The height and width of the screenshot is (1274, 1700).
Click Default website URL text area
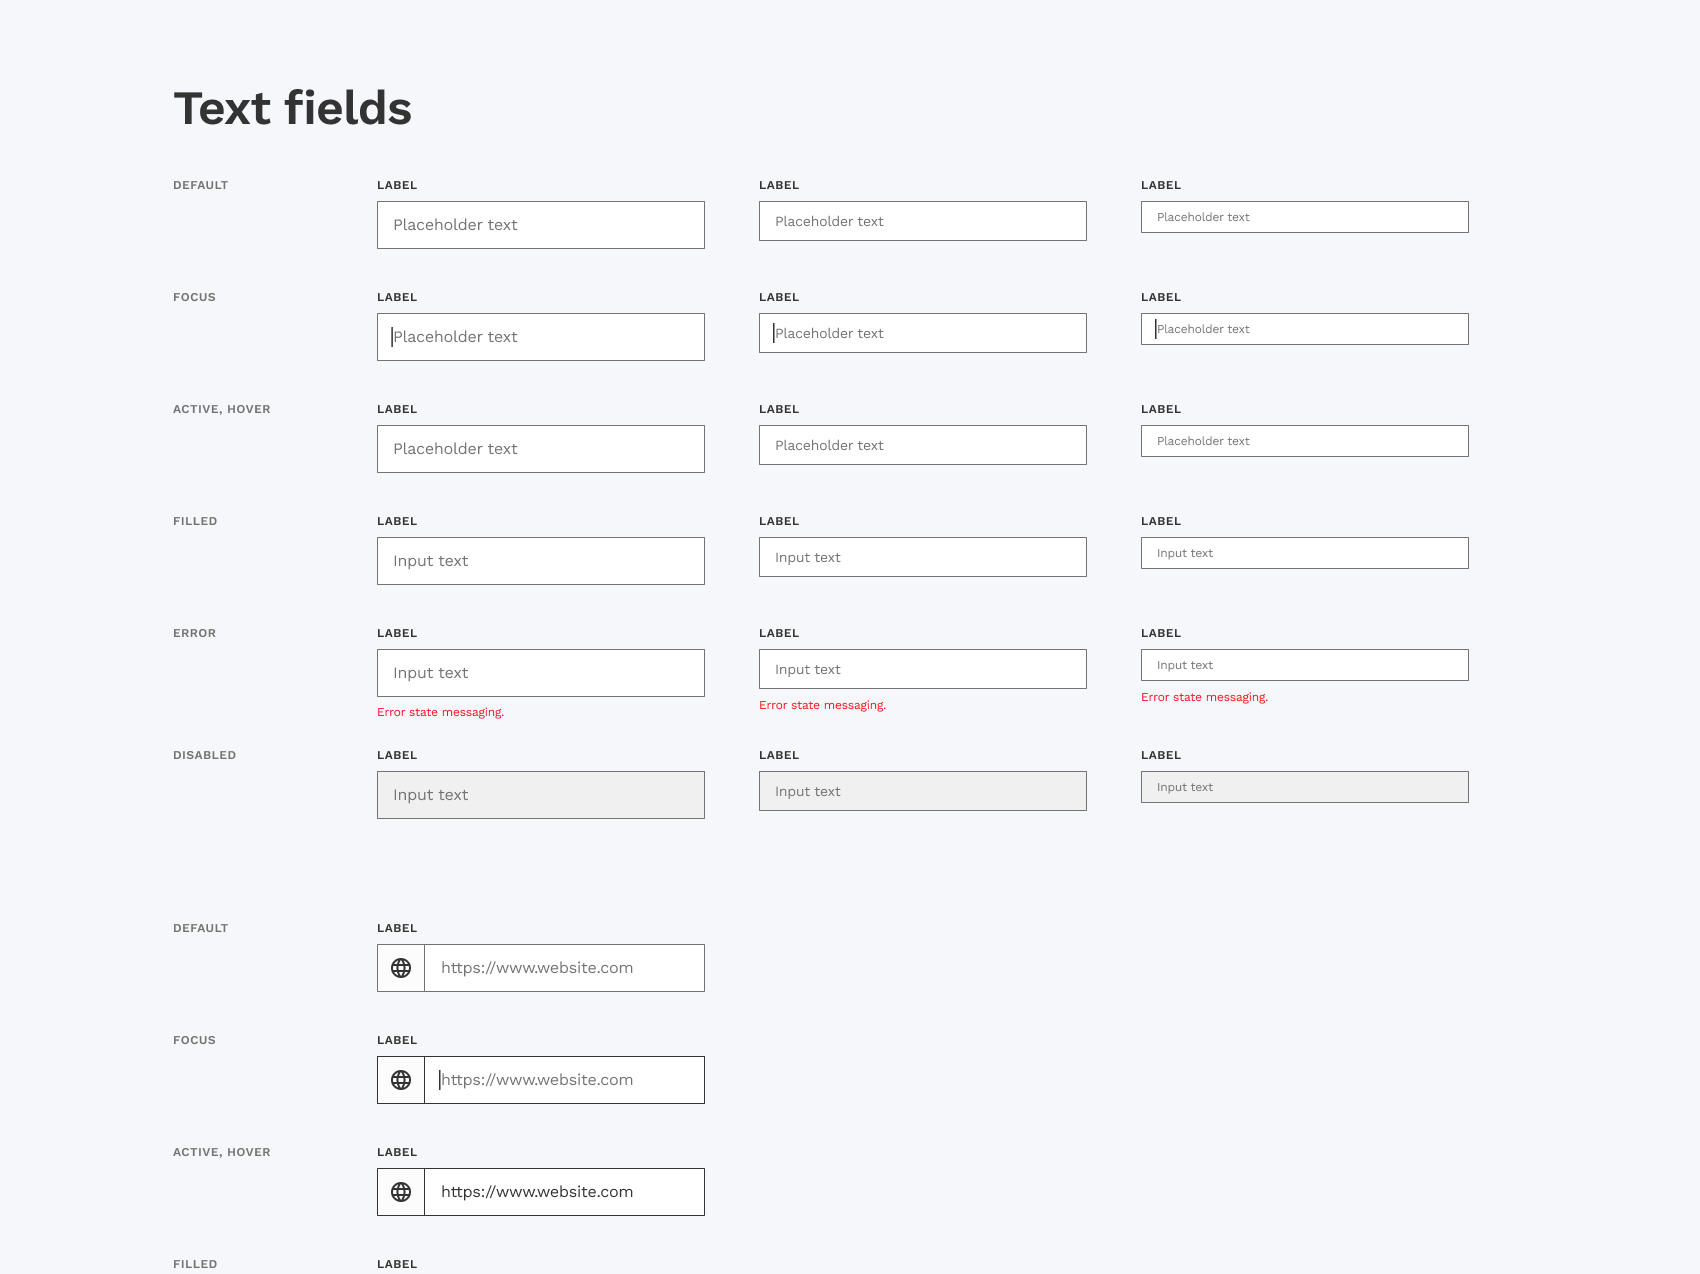pos(564,968)
